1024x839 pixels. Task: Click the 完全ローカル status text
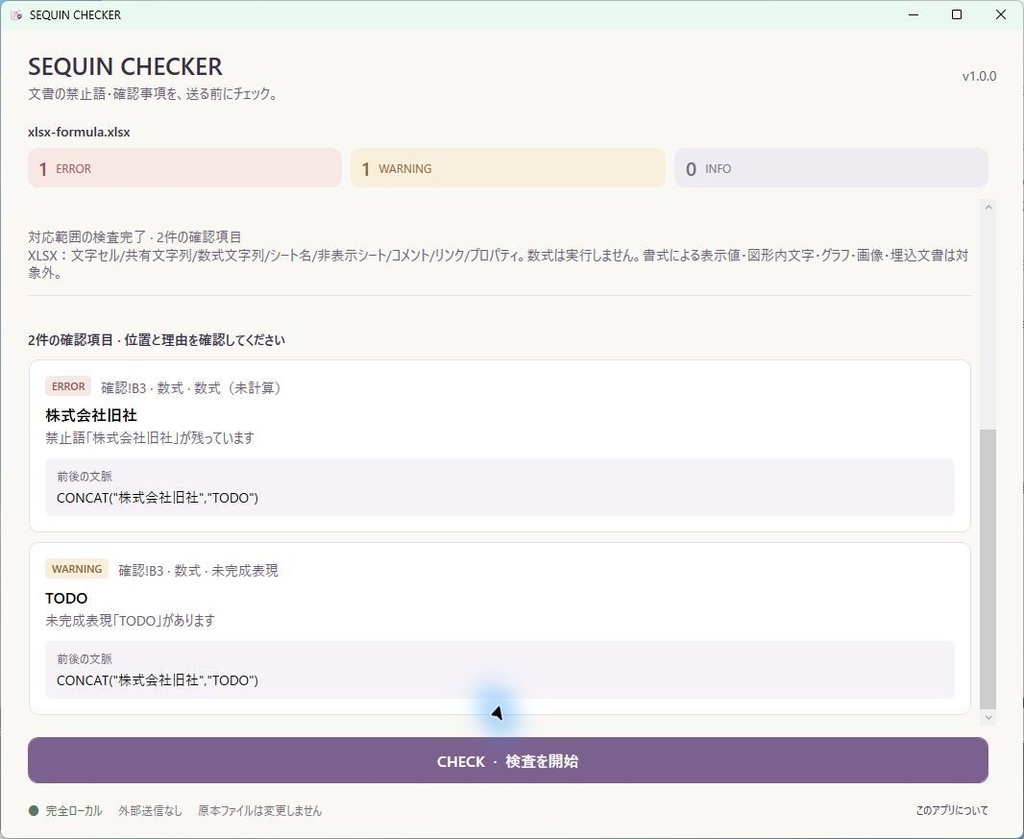74,811
